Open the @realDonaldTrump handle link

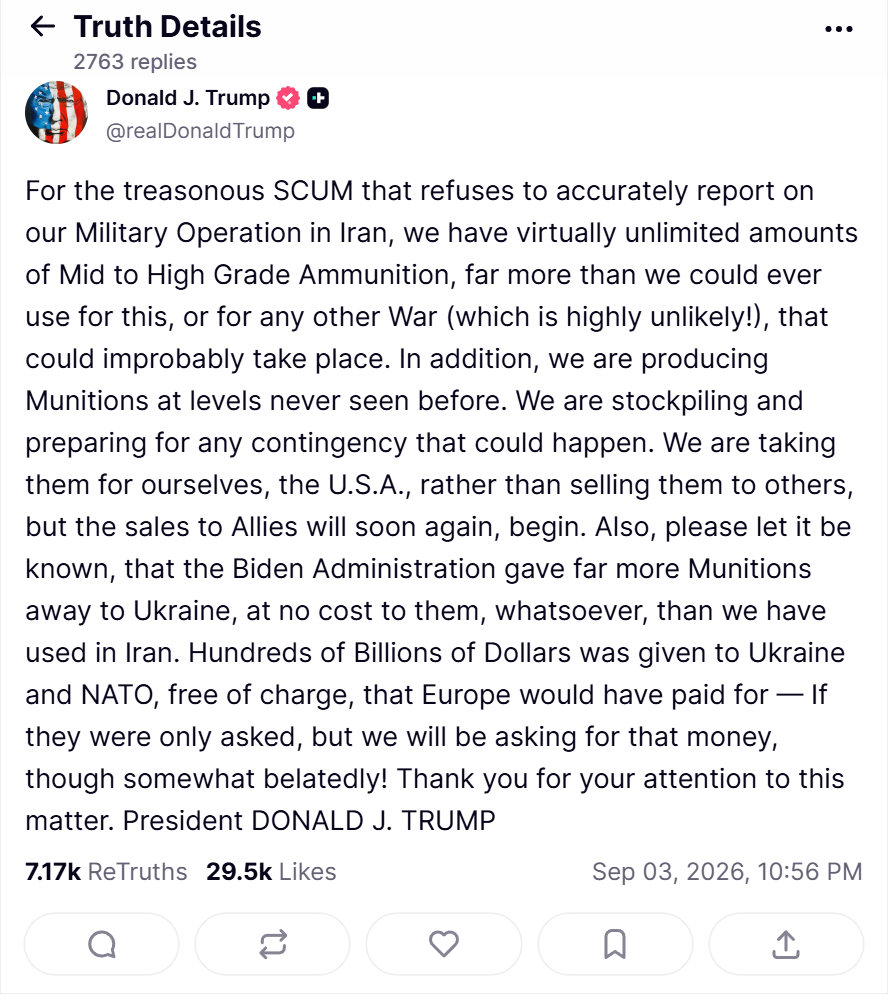tap(200, 131)
